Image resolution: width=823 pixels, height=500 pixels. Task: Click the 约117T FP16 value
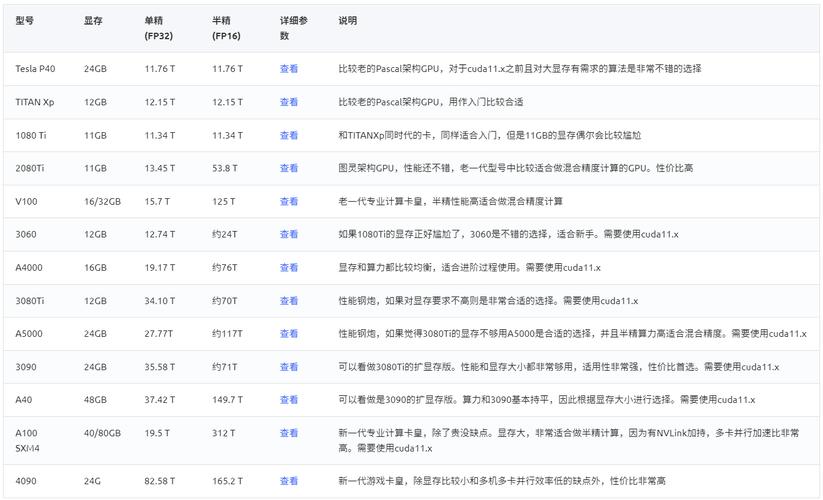coord(227,334)
